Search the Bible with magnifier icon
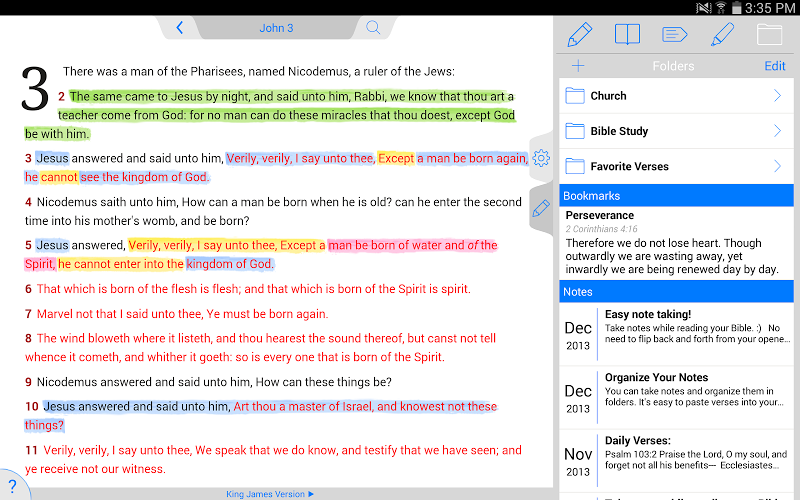The image size is (800, 500). coord(373,28)
